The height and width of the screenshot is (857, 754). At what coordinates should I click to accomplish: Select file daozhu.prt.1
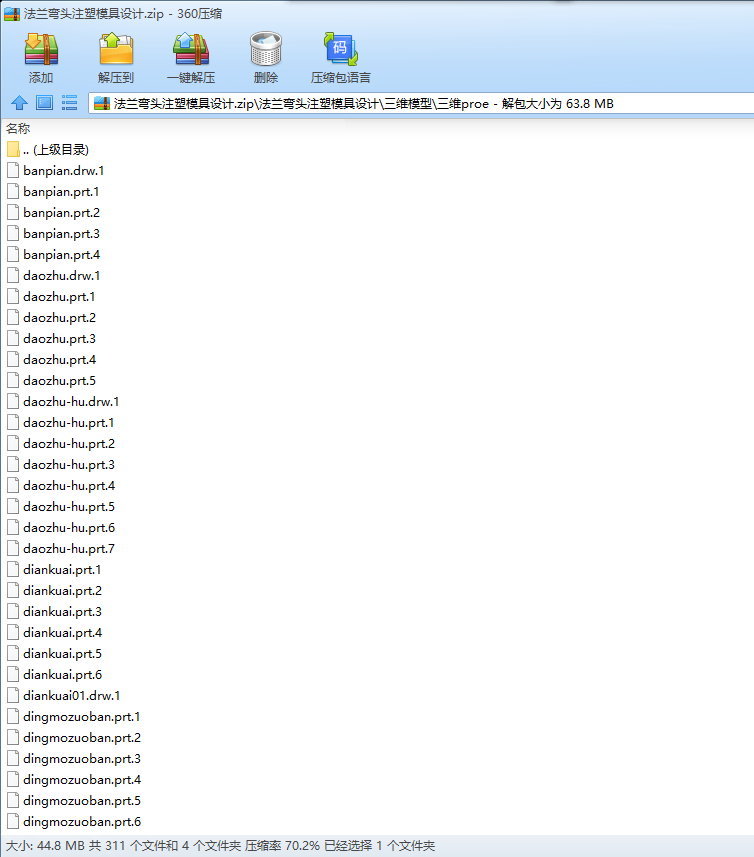point(51,297)
